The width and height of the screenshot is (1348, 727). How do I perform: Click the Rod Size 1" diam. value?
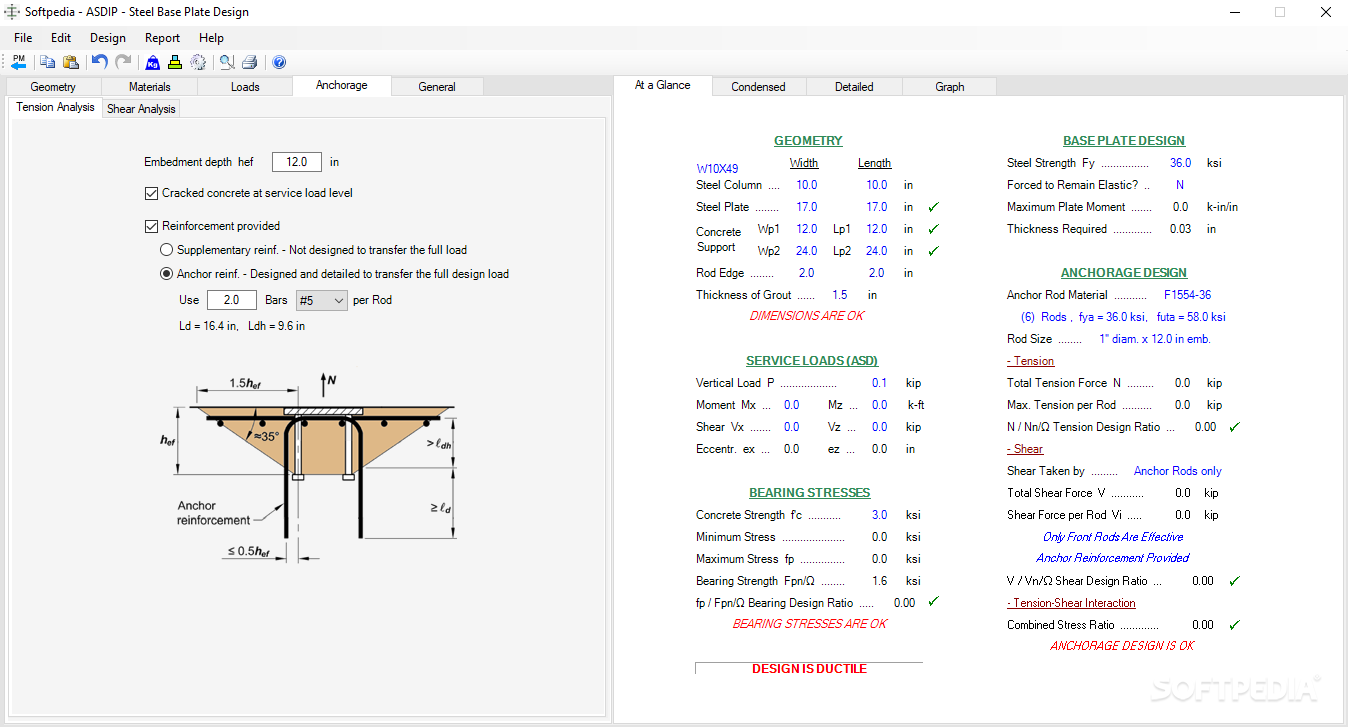tap(1155, 339)
